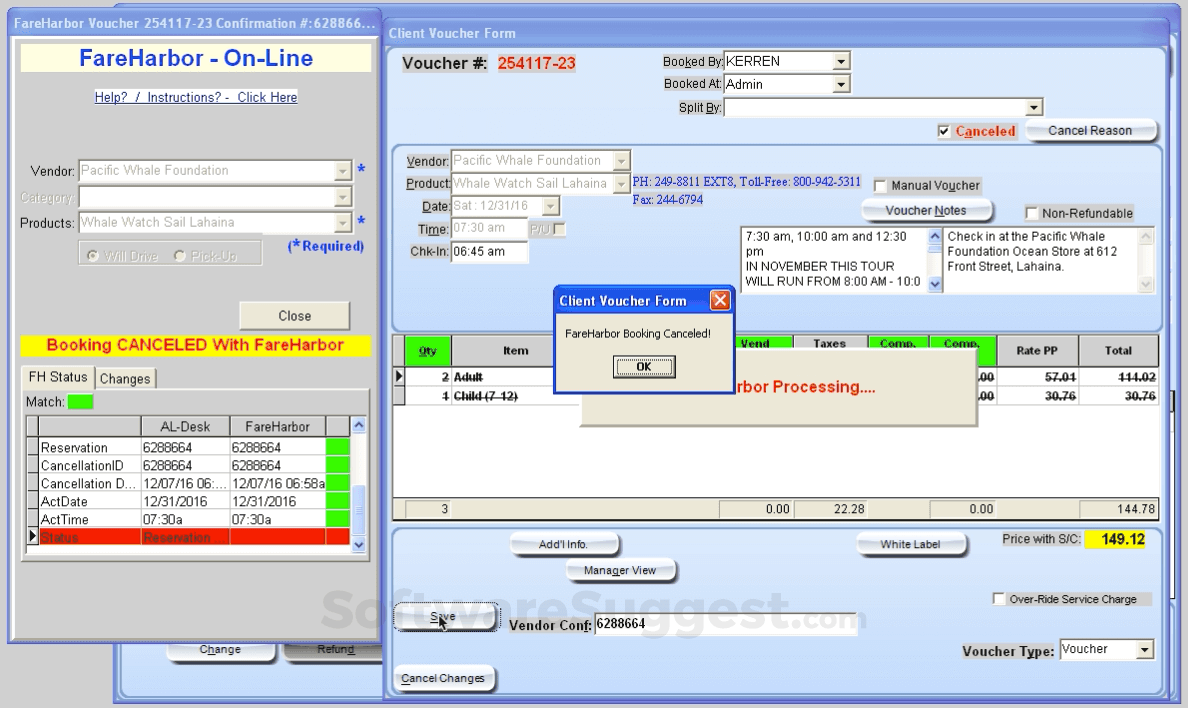The width and height of the screenshot is (1188, 708).
Task: Open the Booked By dropdown
Action: pos(840,62)
